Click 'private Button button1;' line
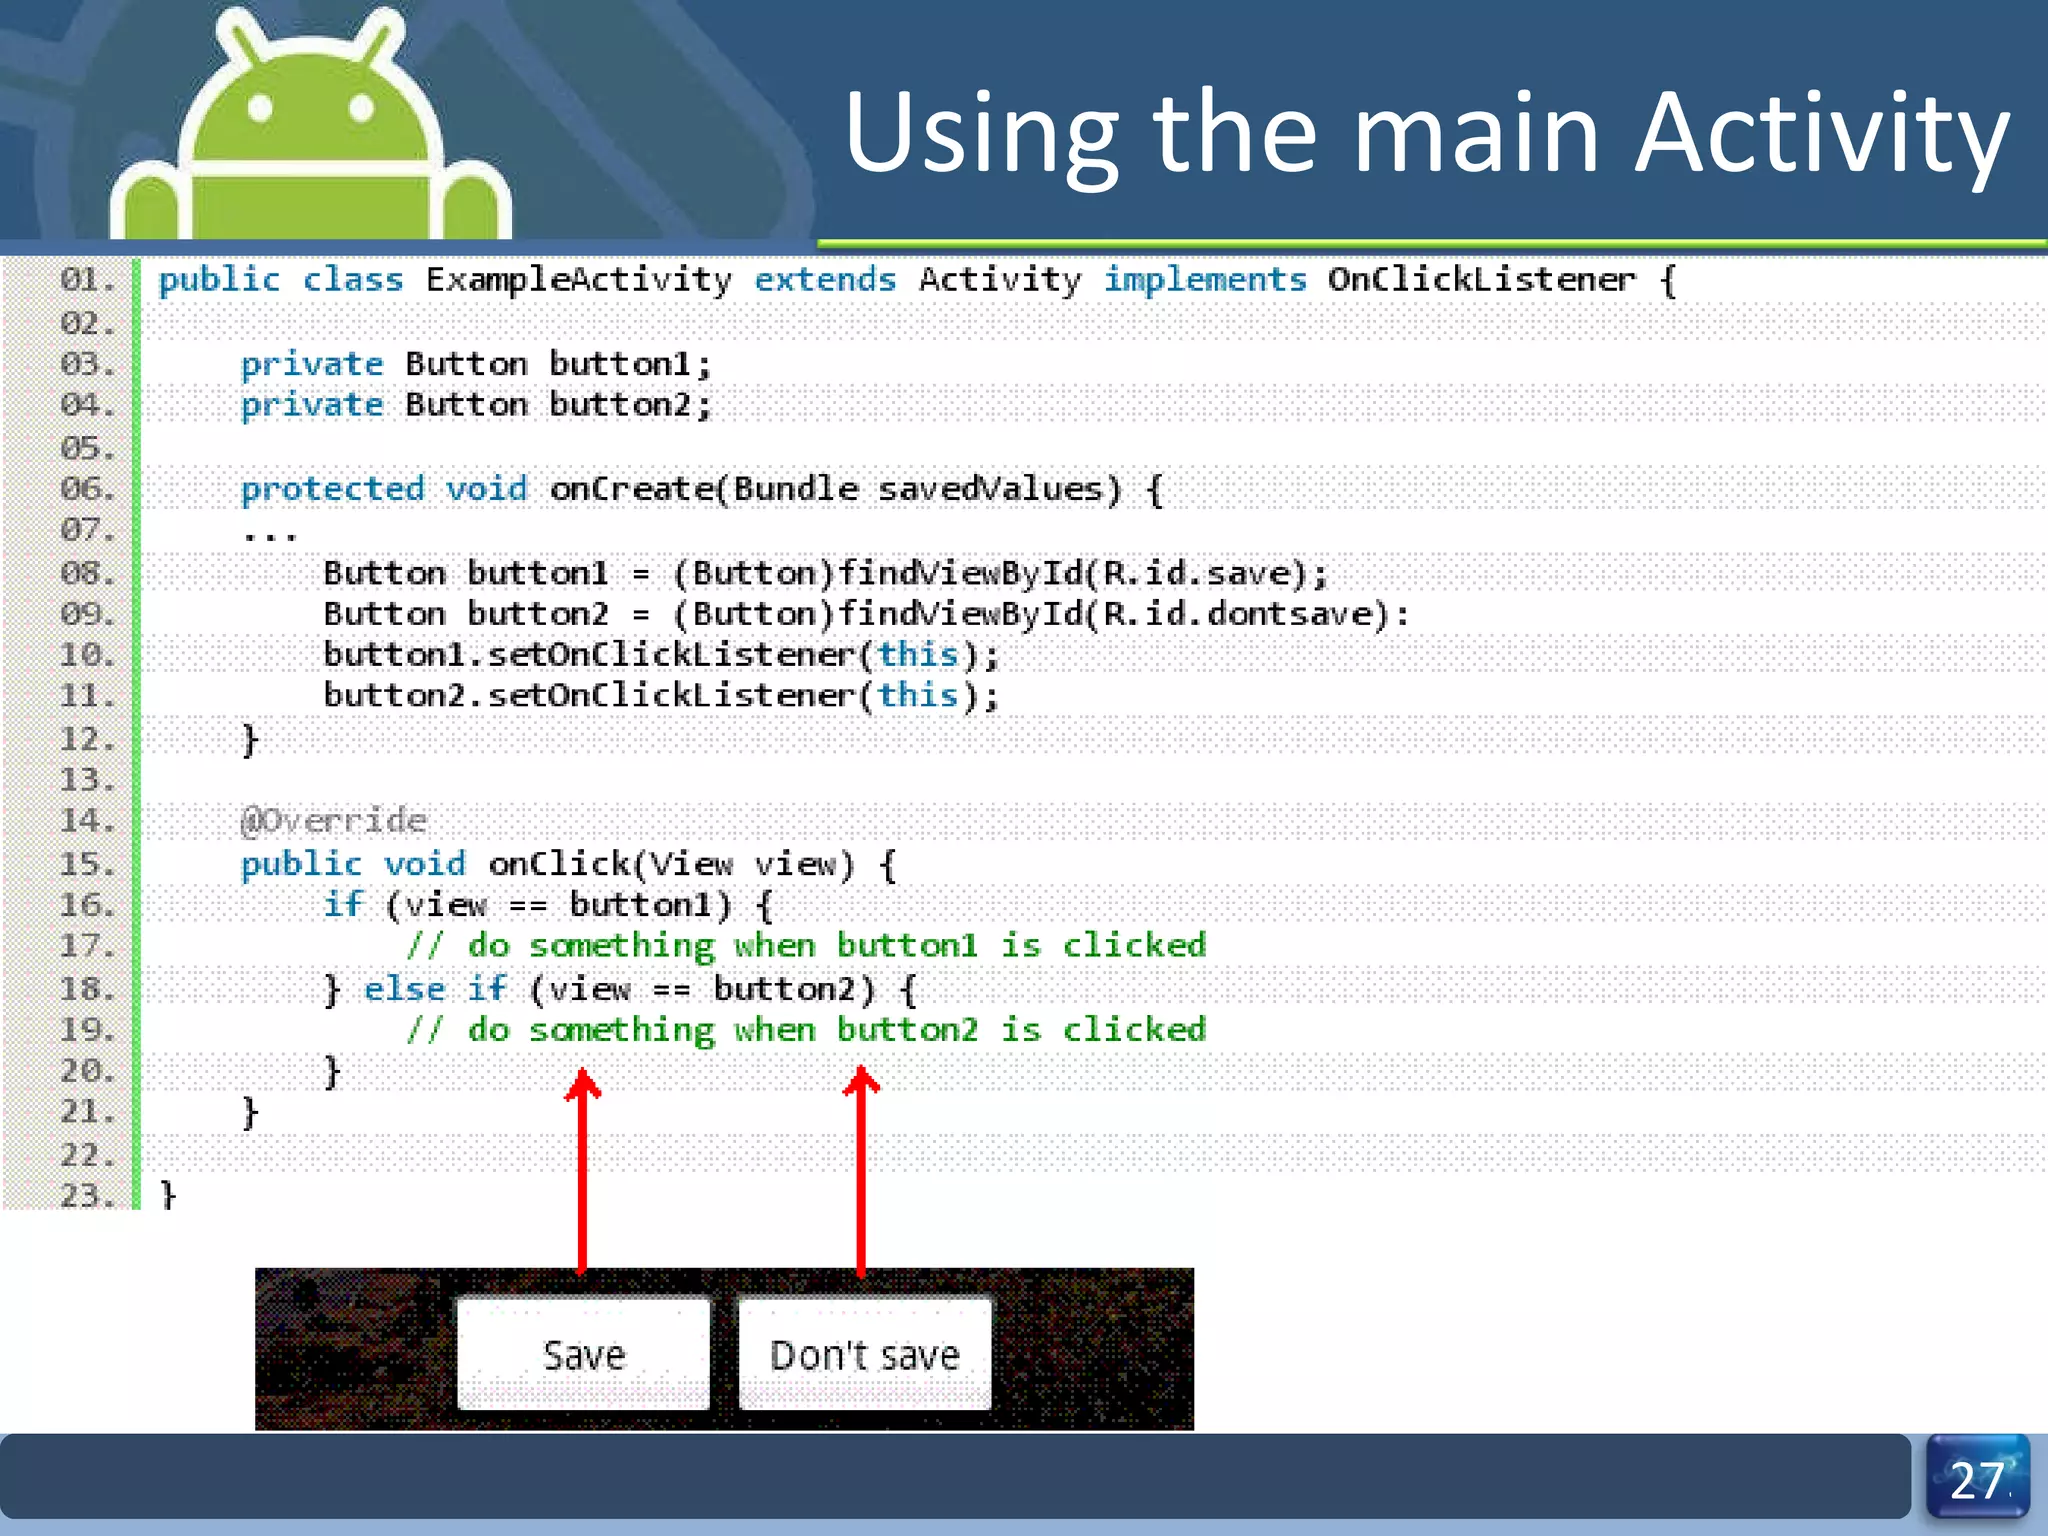Image resolution: width=2048 pixels, height=1536 pixels. [x=476, y=364]
